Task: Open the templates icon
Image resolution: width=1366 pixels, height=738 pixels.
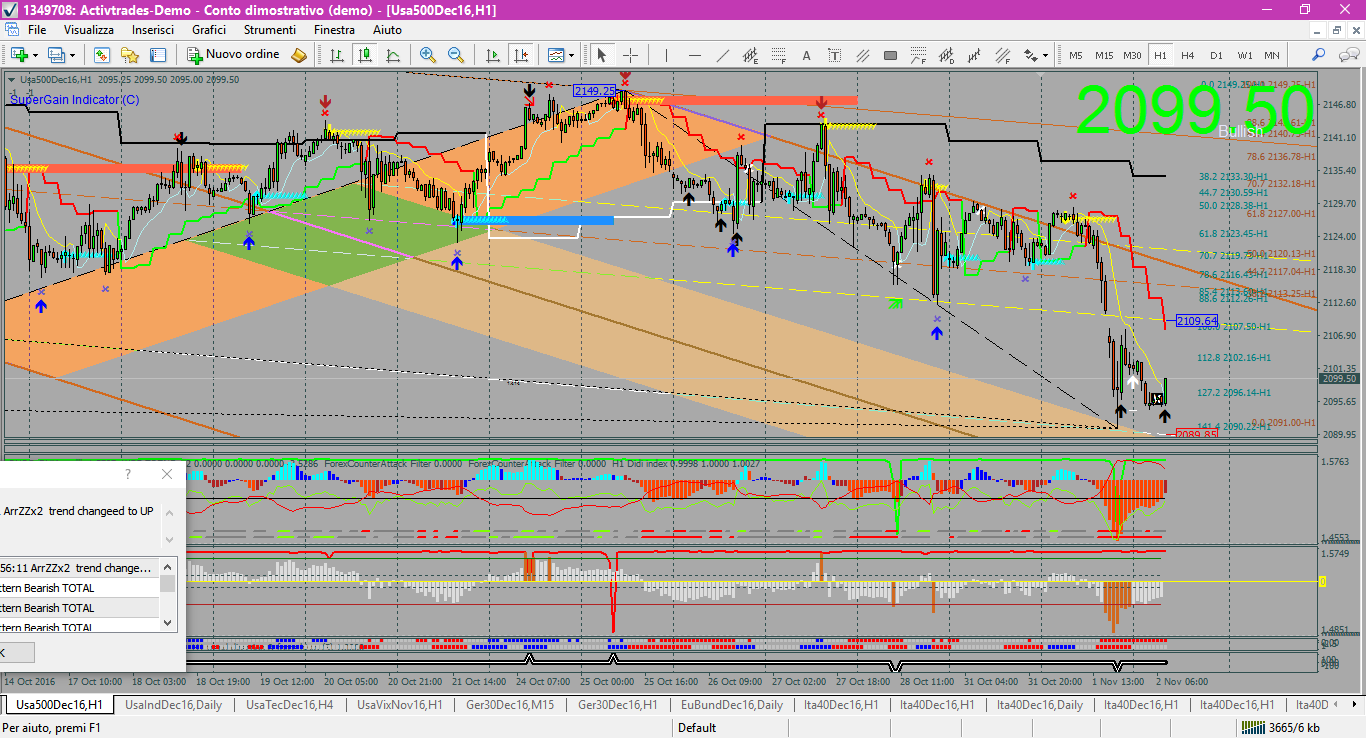Action: pyautogui.click(x=556, y=55)
